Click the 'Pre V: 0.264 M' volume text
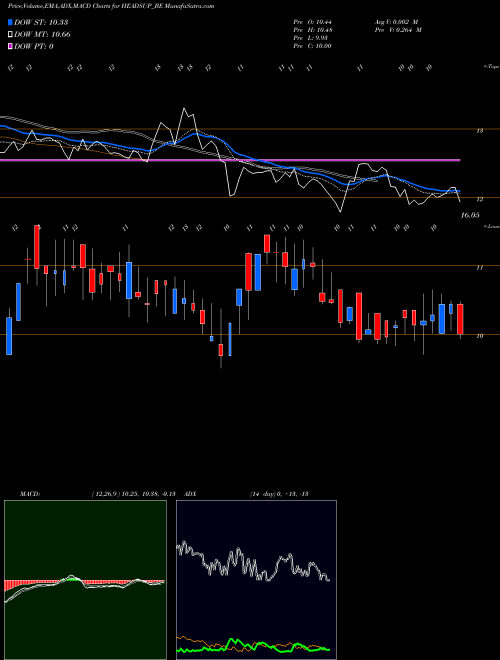 click(x=398, y=30)
